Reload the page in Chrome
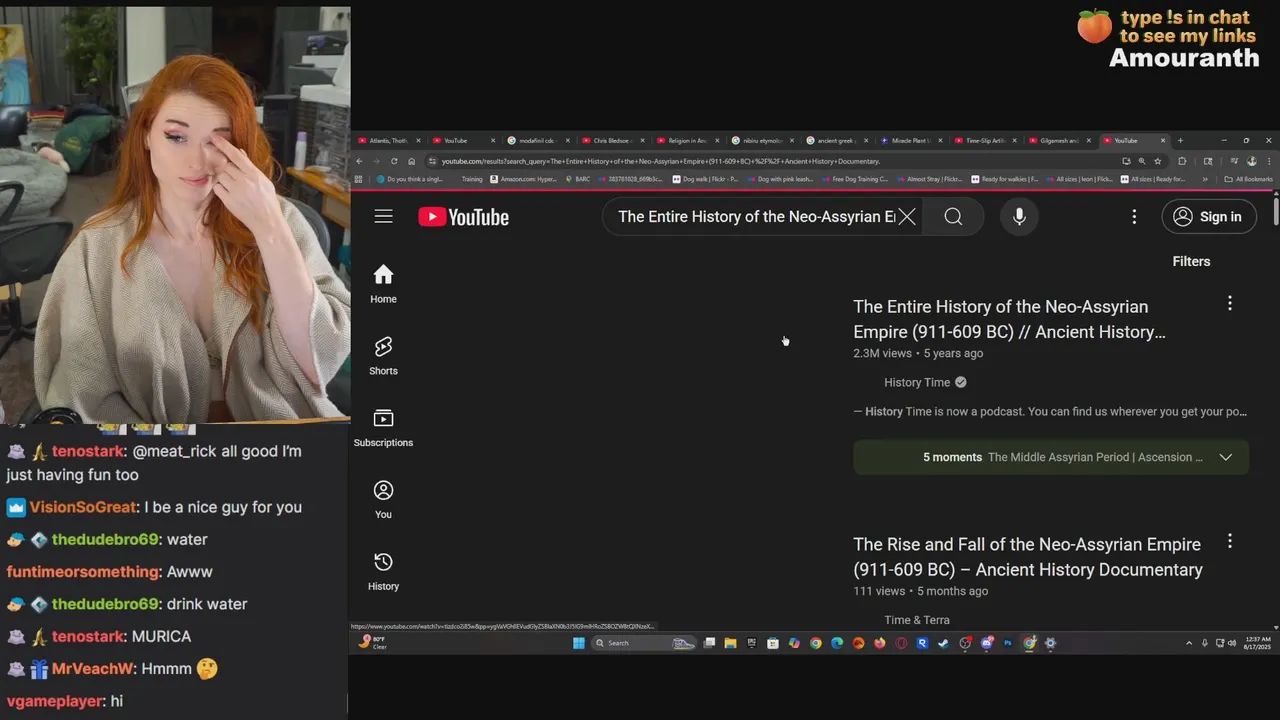This screenshot has width=1280, height=720. (394, 161)
